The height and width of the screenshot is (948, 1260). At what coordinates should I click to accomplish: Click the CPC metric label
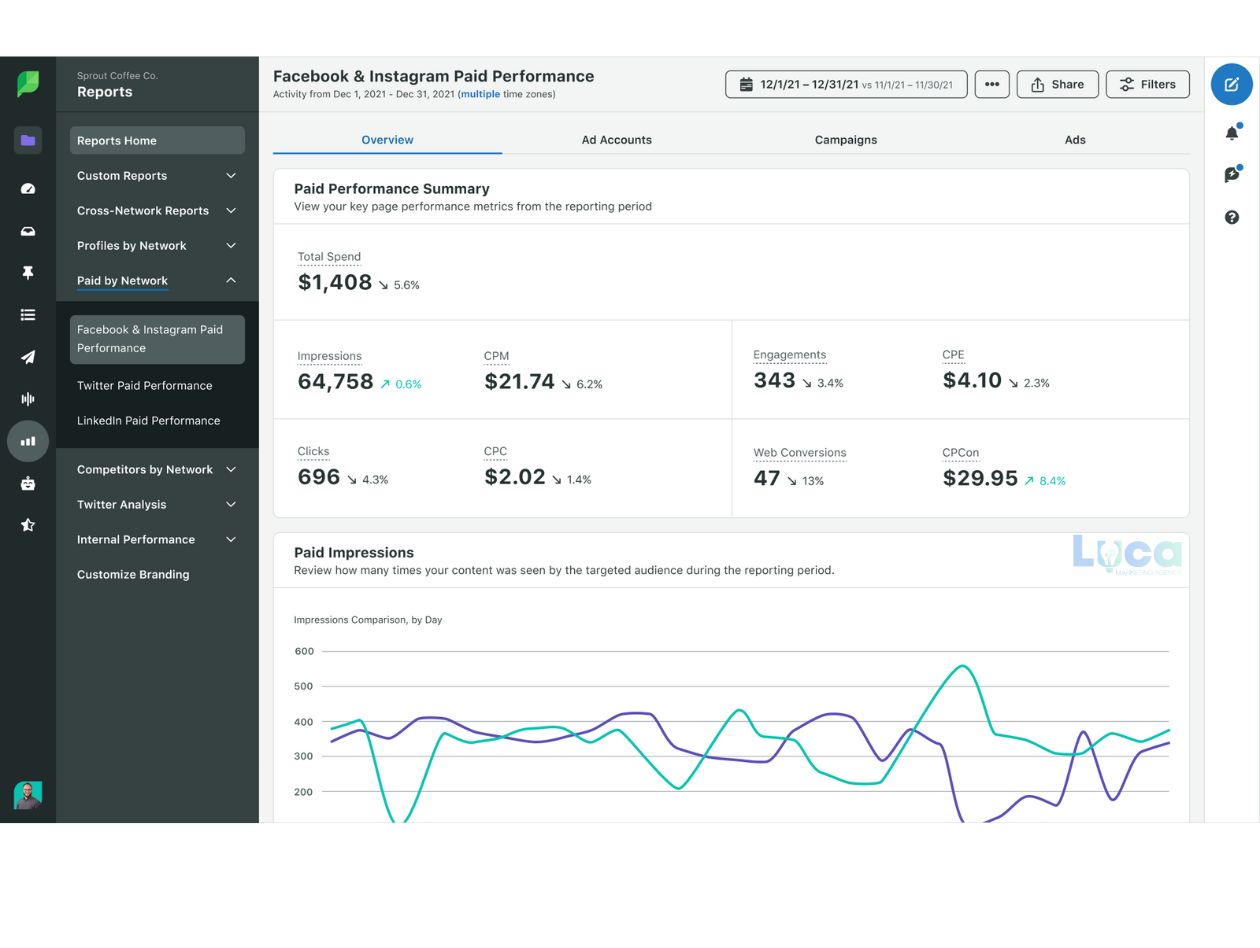495,452
